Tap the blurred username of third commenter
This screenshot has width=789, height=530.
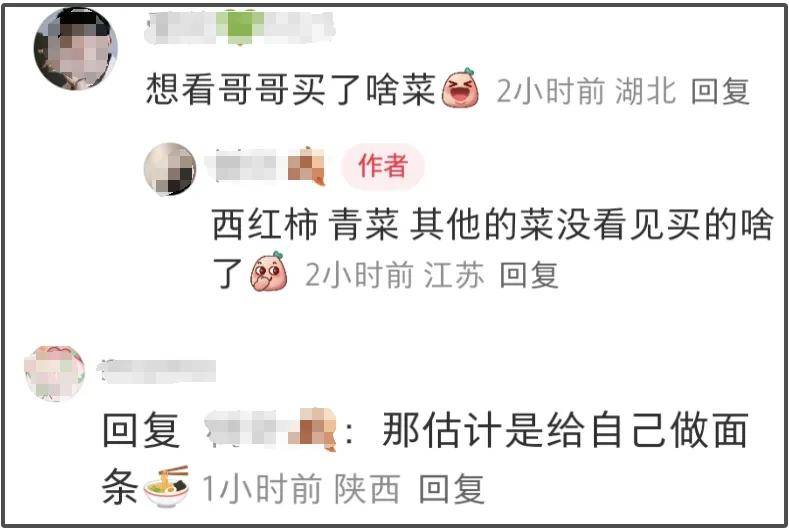157,371
